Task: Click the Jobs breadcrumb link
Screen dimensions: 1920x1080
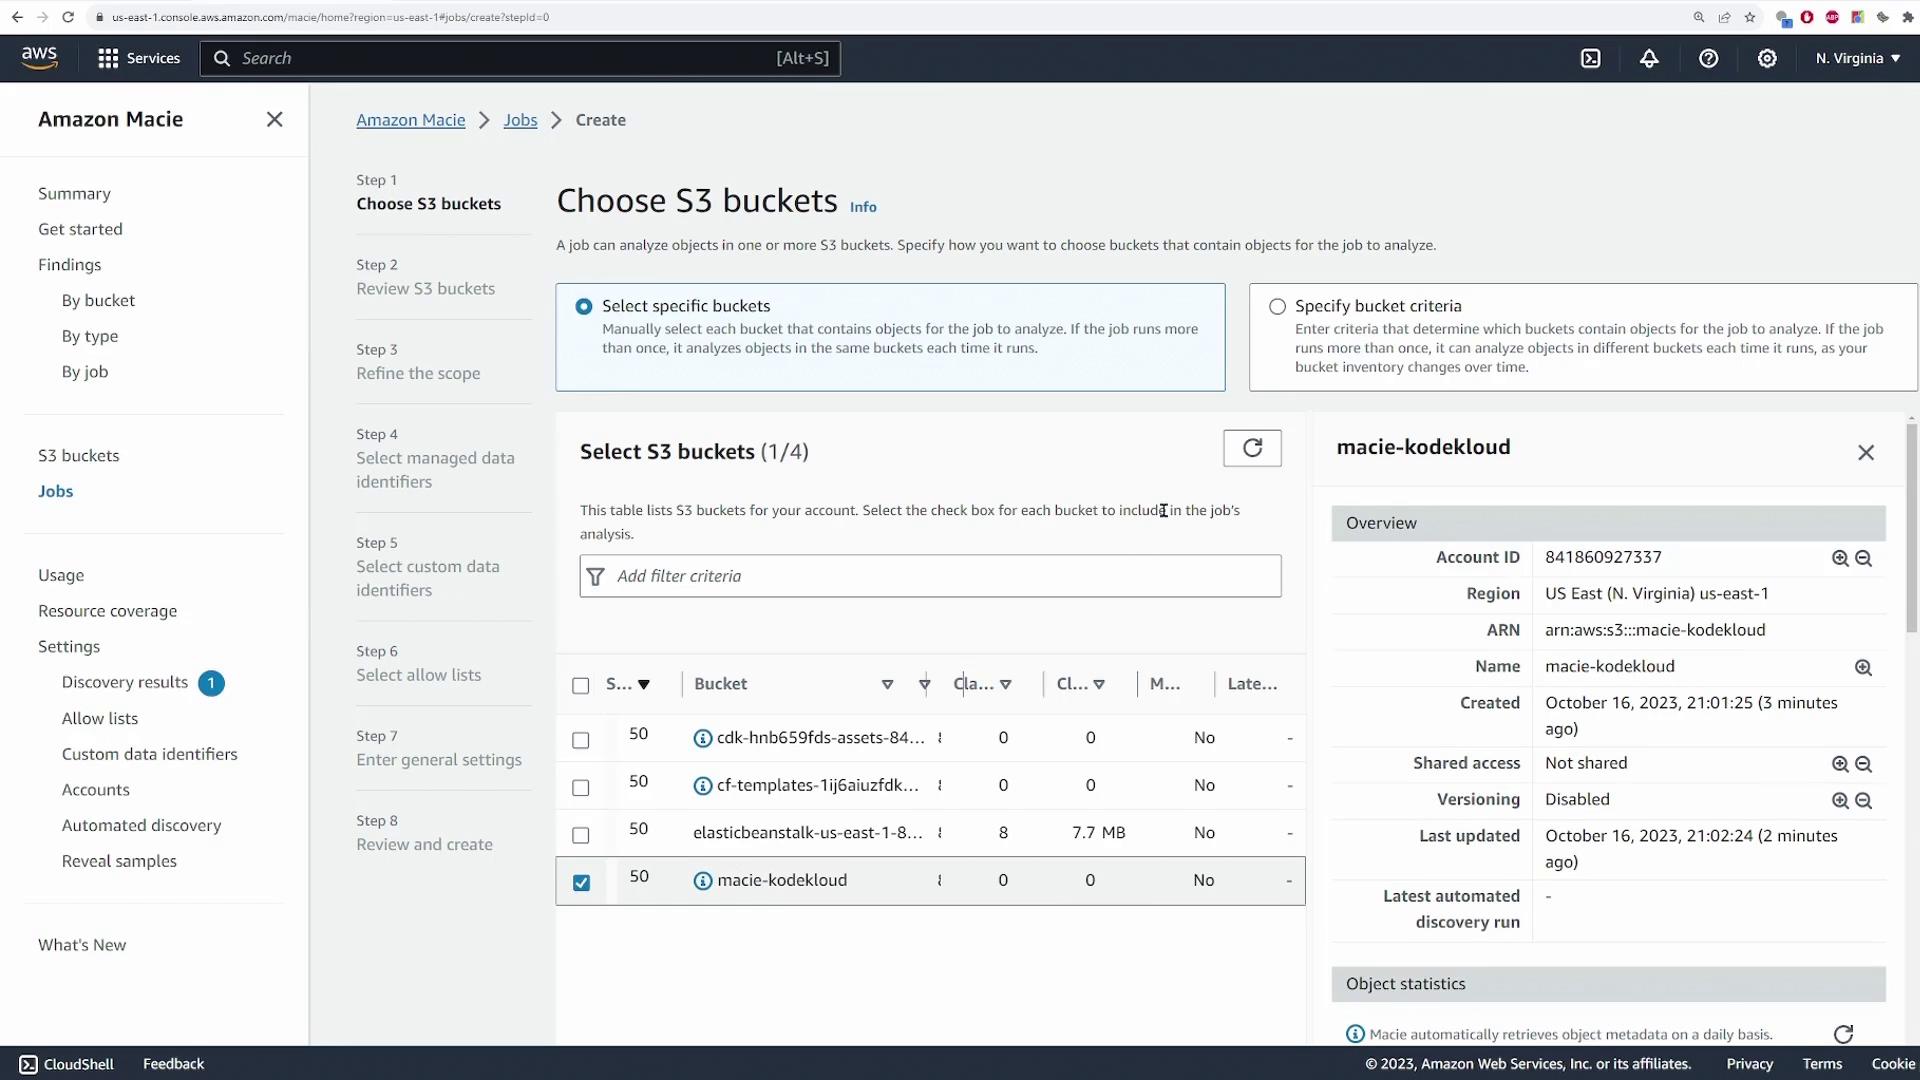Action: (520, 120)
